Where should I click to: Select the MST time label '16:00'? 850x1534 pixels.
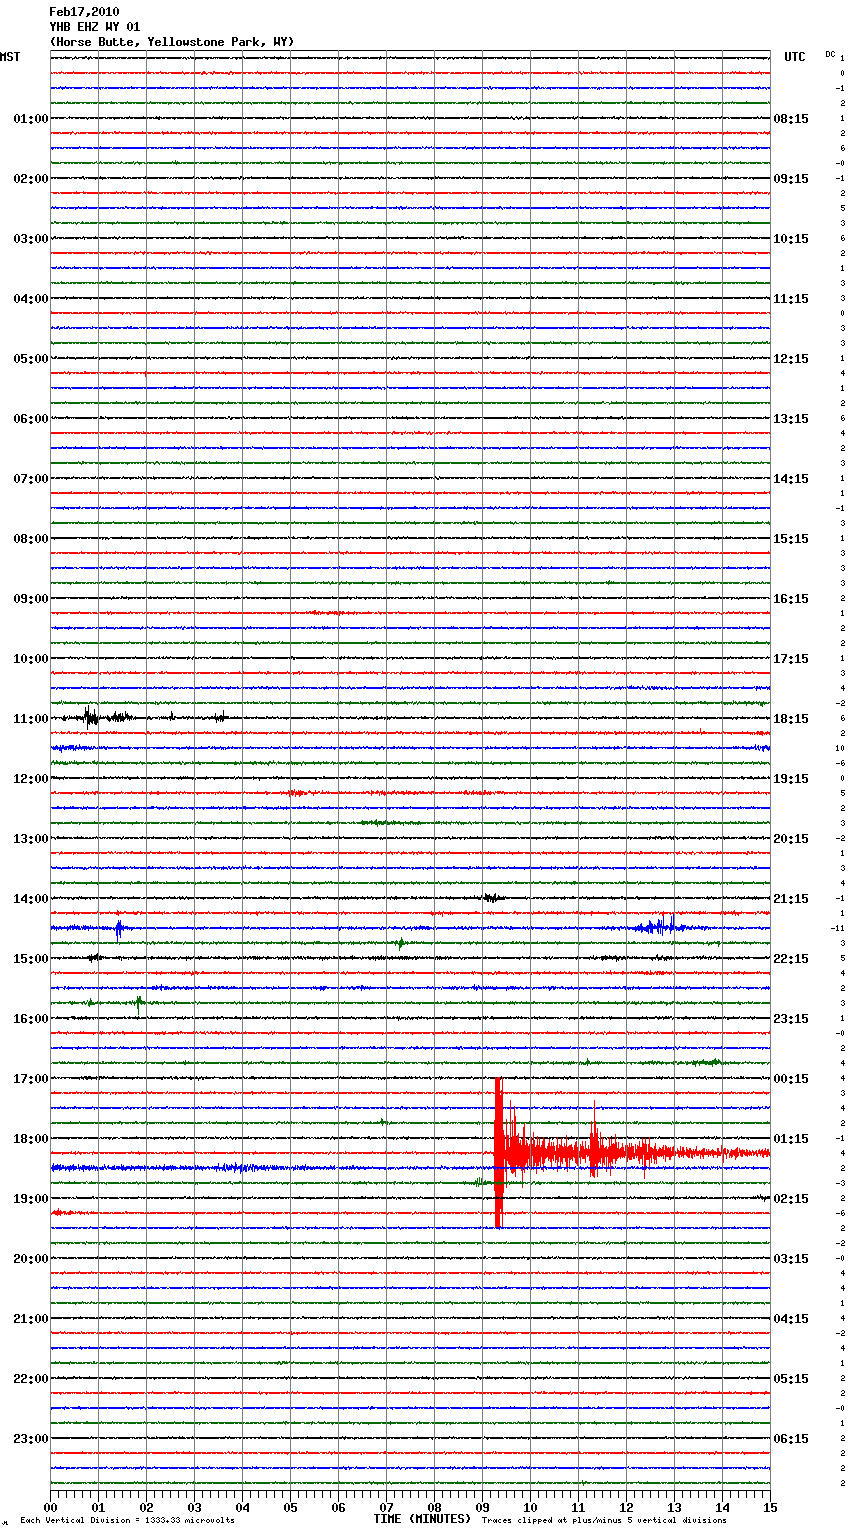[31, 1019]
